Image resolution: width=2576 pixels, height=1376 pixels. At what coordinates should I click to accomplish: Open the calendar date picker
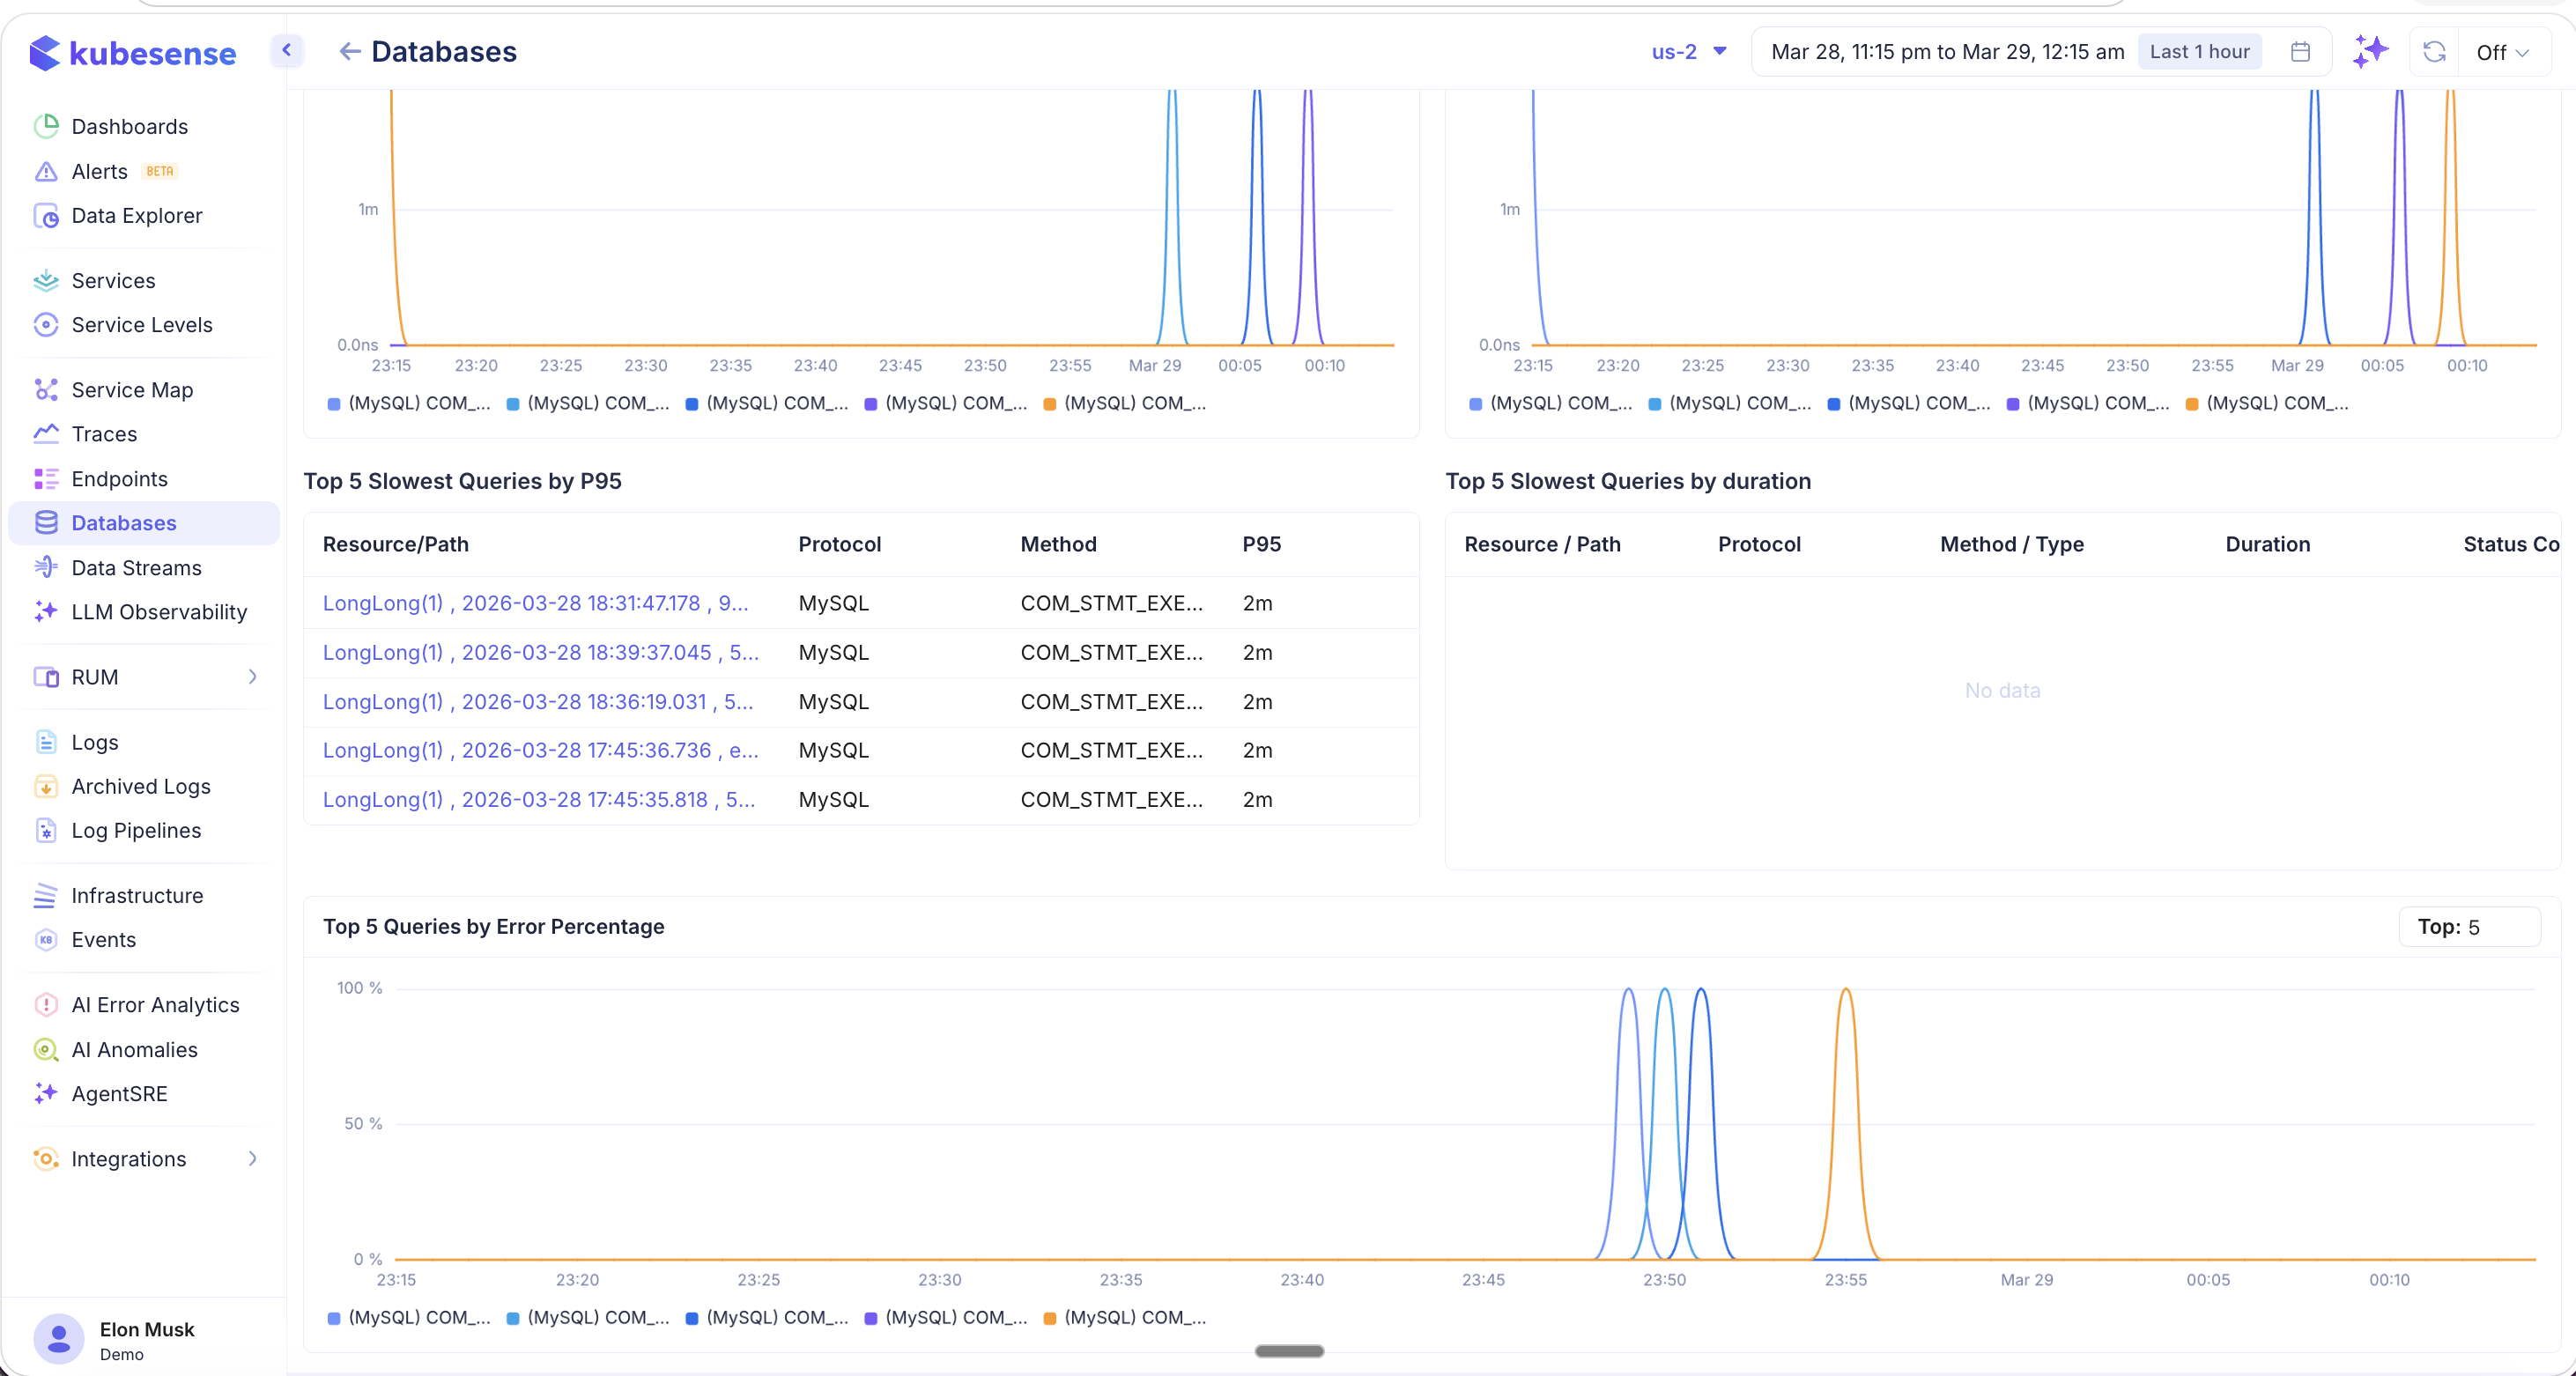click(x=2300, y=51)
